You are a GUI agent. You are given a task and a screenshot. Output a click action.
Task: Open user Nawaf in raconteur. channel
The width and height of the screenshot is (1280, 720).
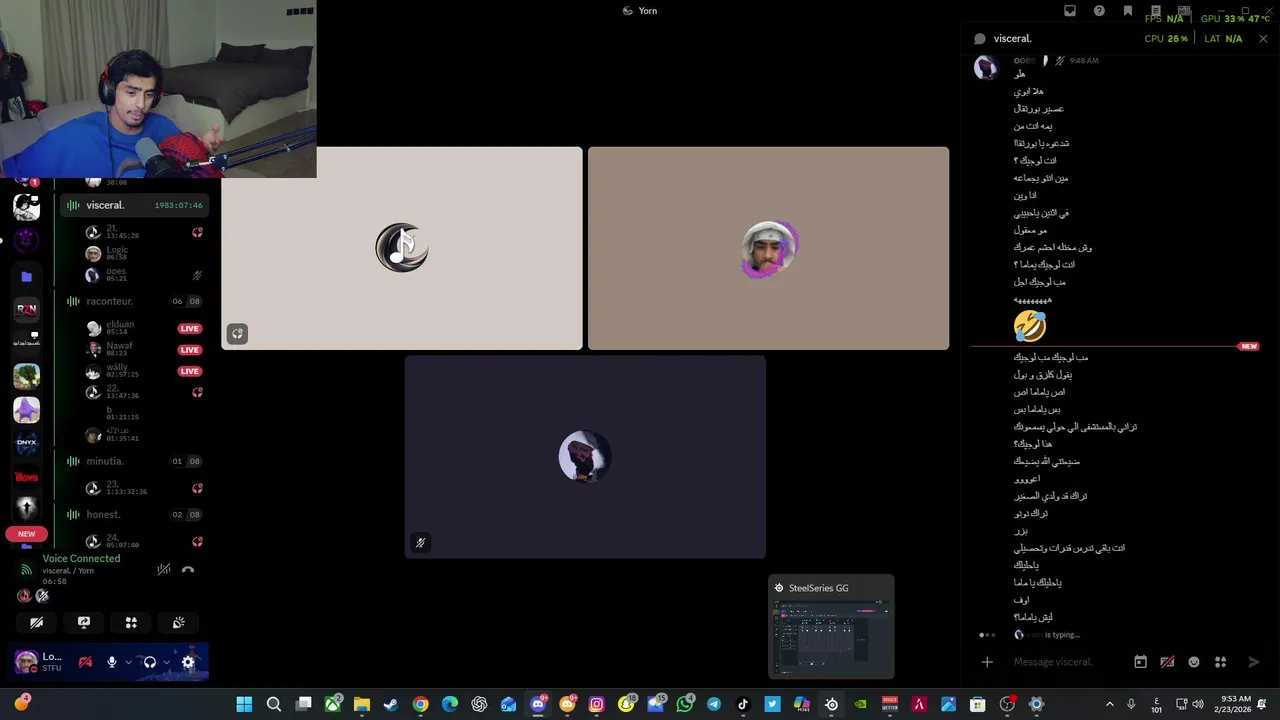coord(144,350)
